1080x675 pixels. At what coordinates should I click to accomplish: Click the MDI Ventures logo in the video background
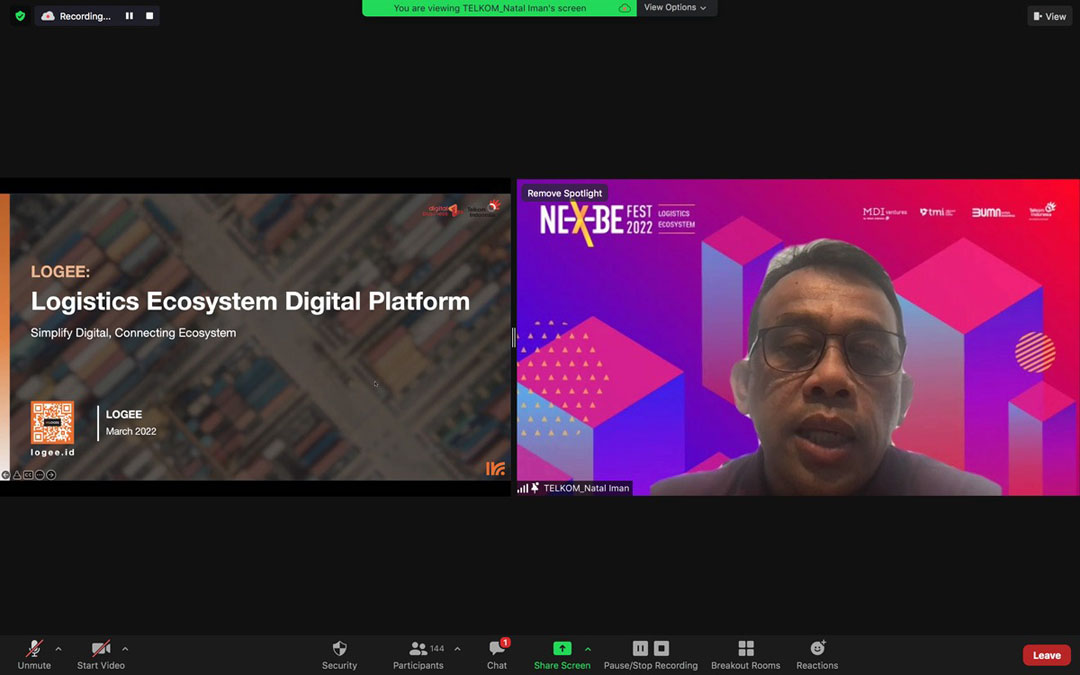coord(884,213)
